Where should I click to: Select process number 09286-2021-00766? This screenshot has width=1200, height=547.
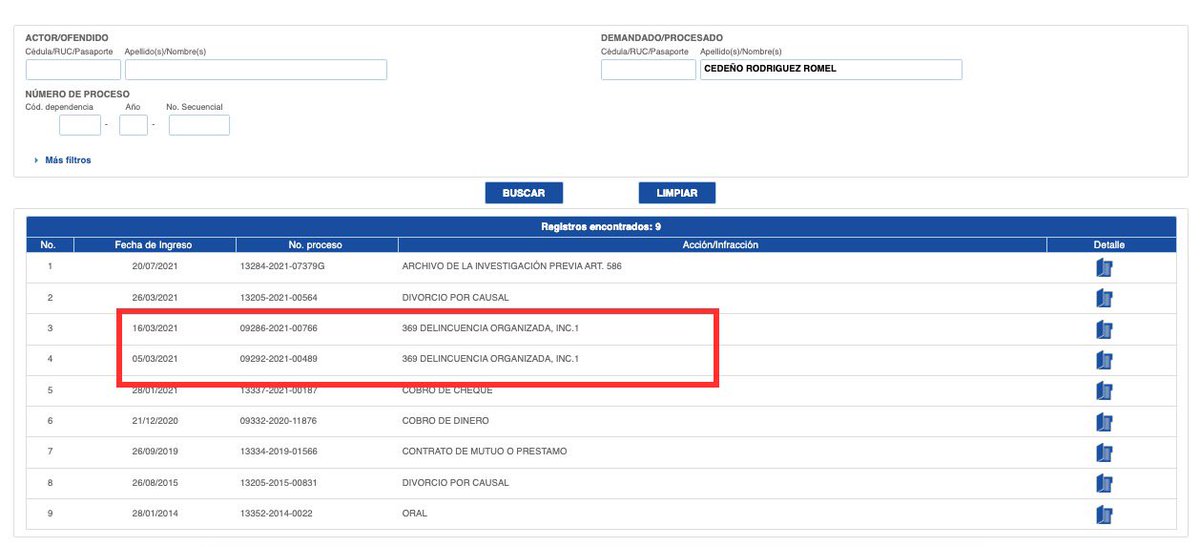(279, 329)
